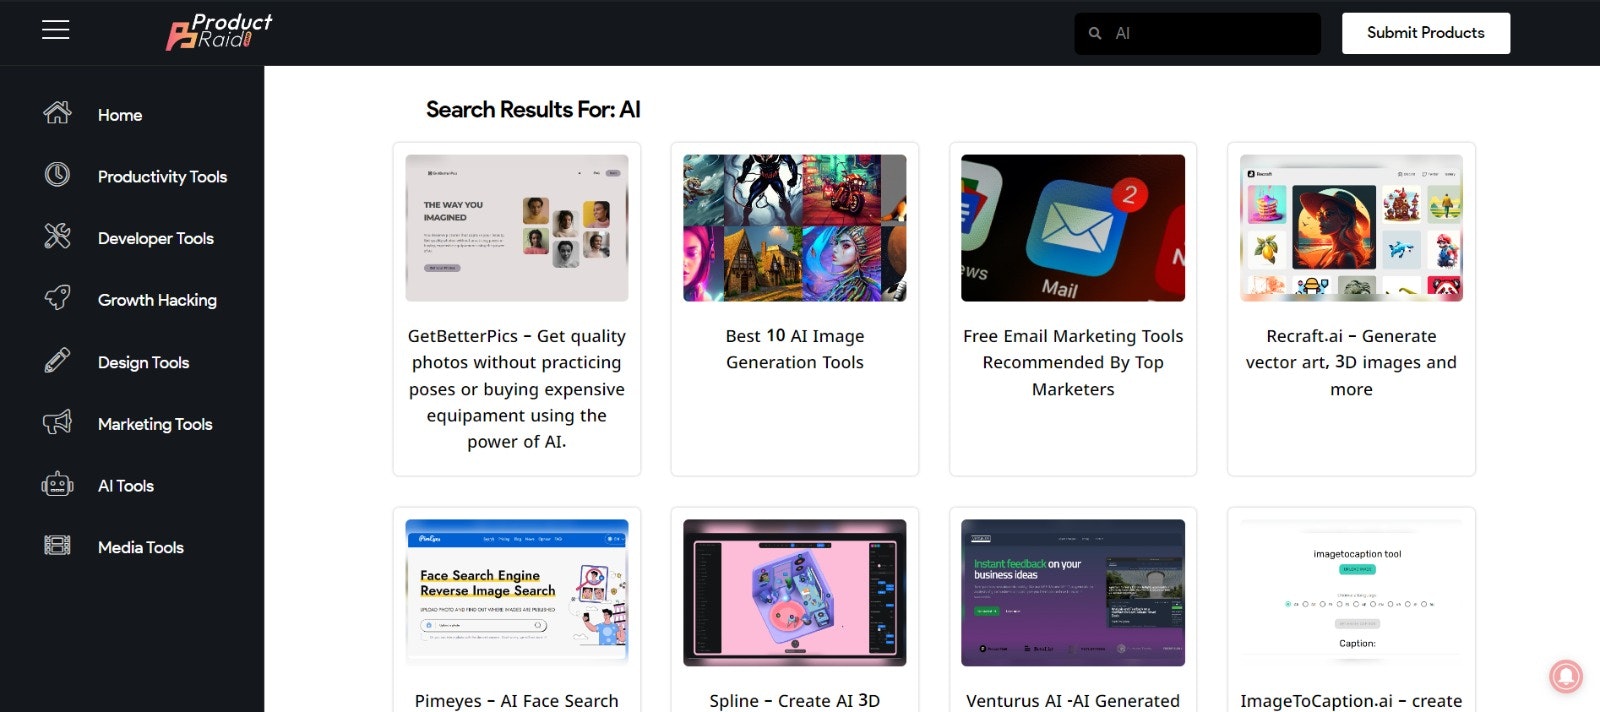This screenshot has height=712, width=1600.
Task: Click the Growth Hacking rocket icon
Action: click(57, 298)
